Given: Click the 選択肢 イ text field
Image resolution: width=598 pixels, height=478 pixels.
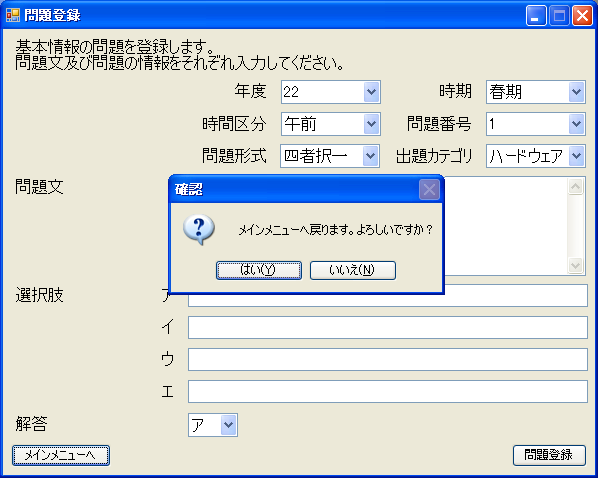Looking at the screenshot, I should (387, 327).
